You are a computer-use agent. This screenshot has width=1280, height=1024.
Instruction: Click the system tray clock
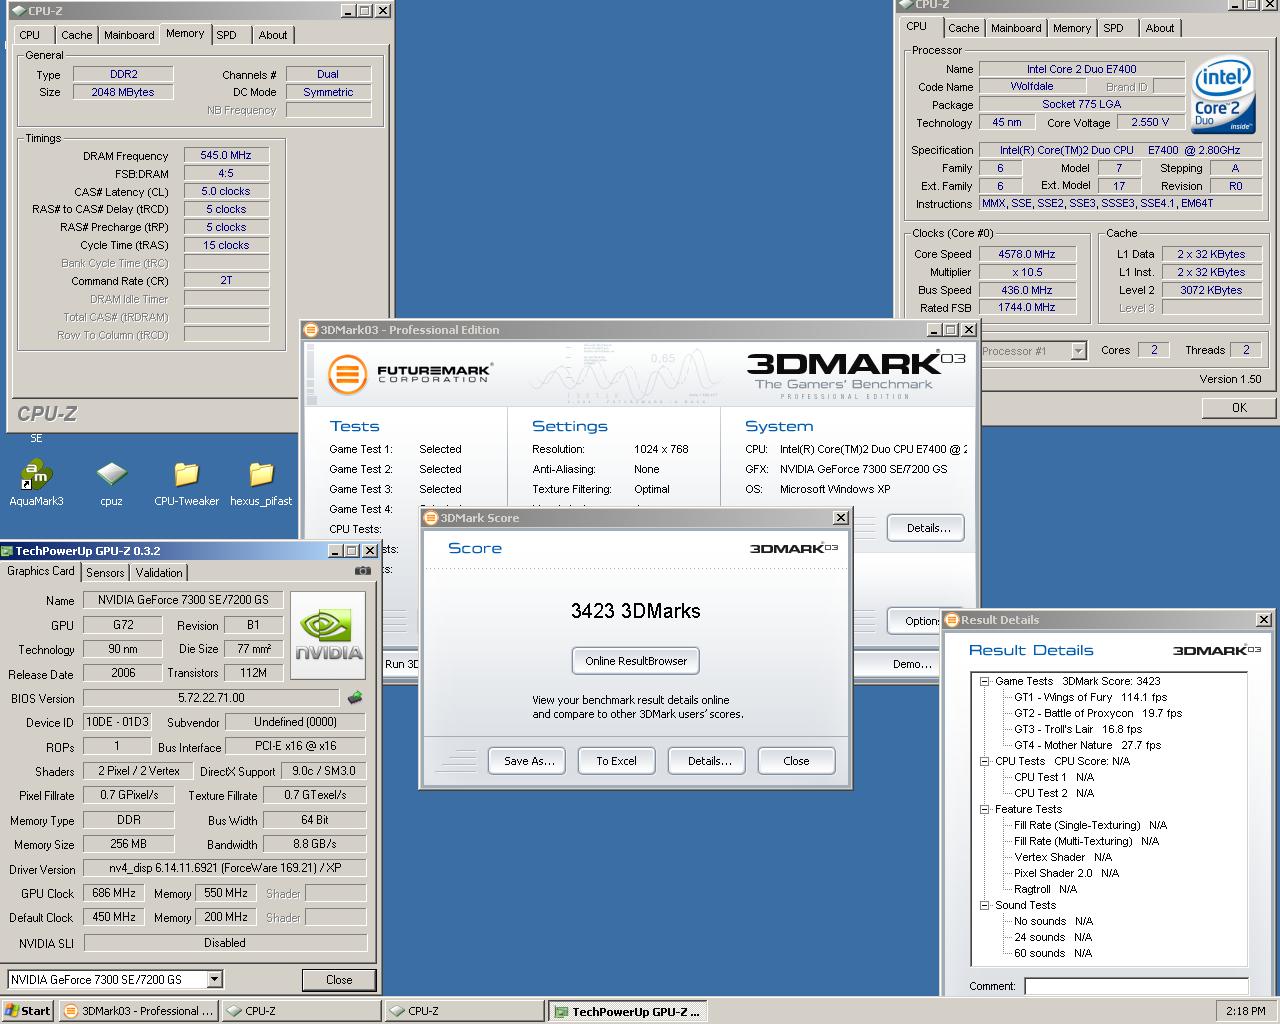(x=1245, y=1011)
